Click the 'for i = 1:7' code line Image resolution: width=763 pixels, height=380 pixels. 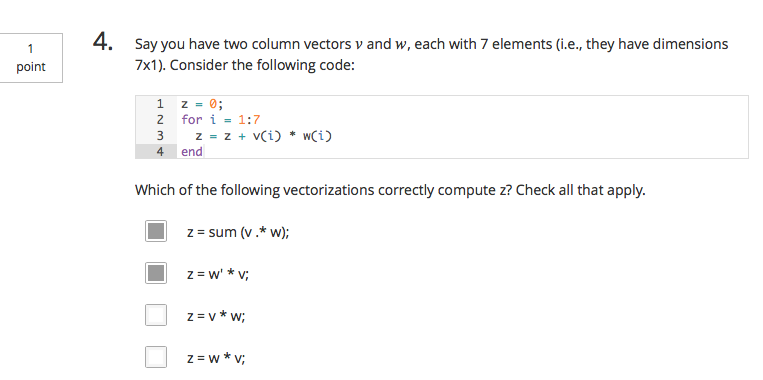[221, 120]
